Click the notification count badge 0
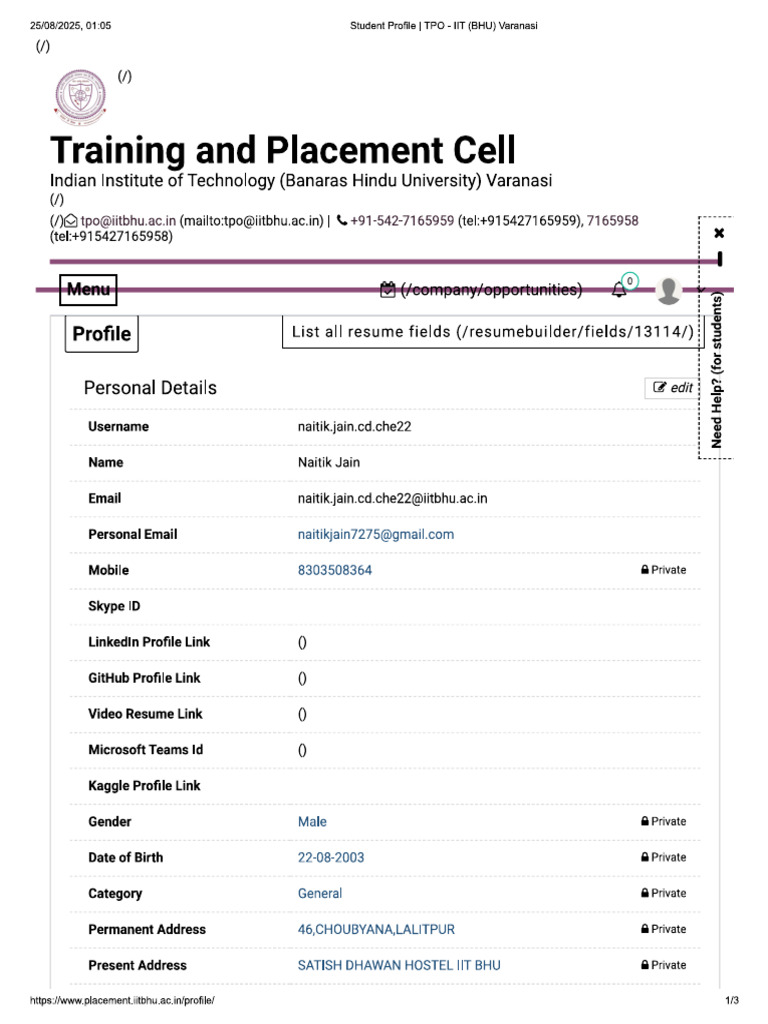This screenshot has width=768, height=1024. pos(630,281)
